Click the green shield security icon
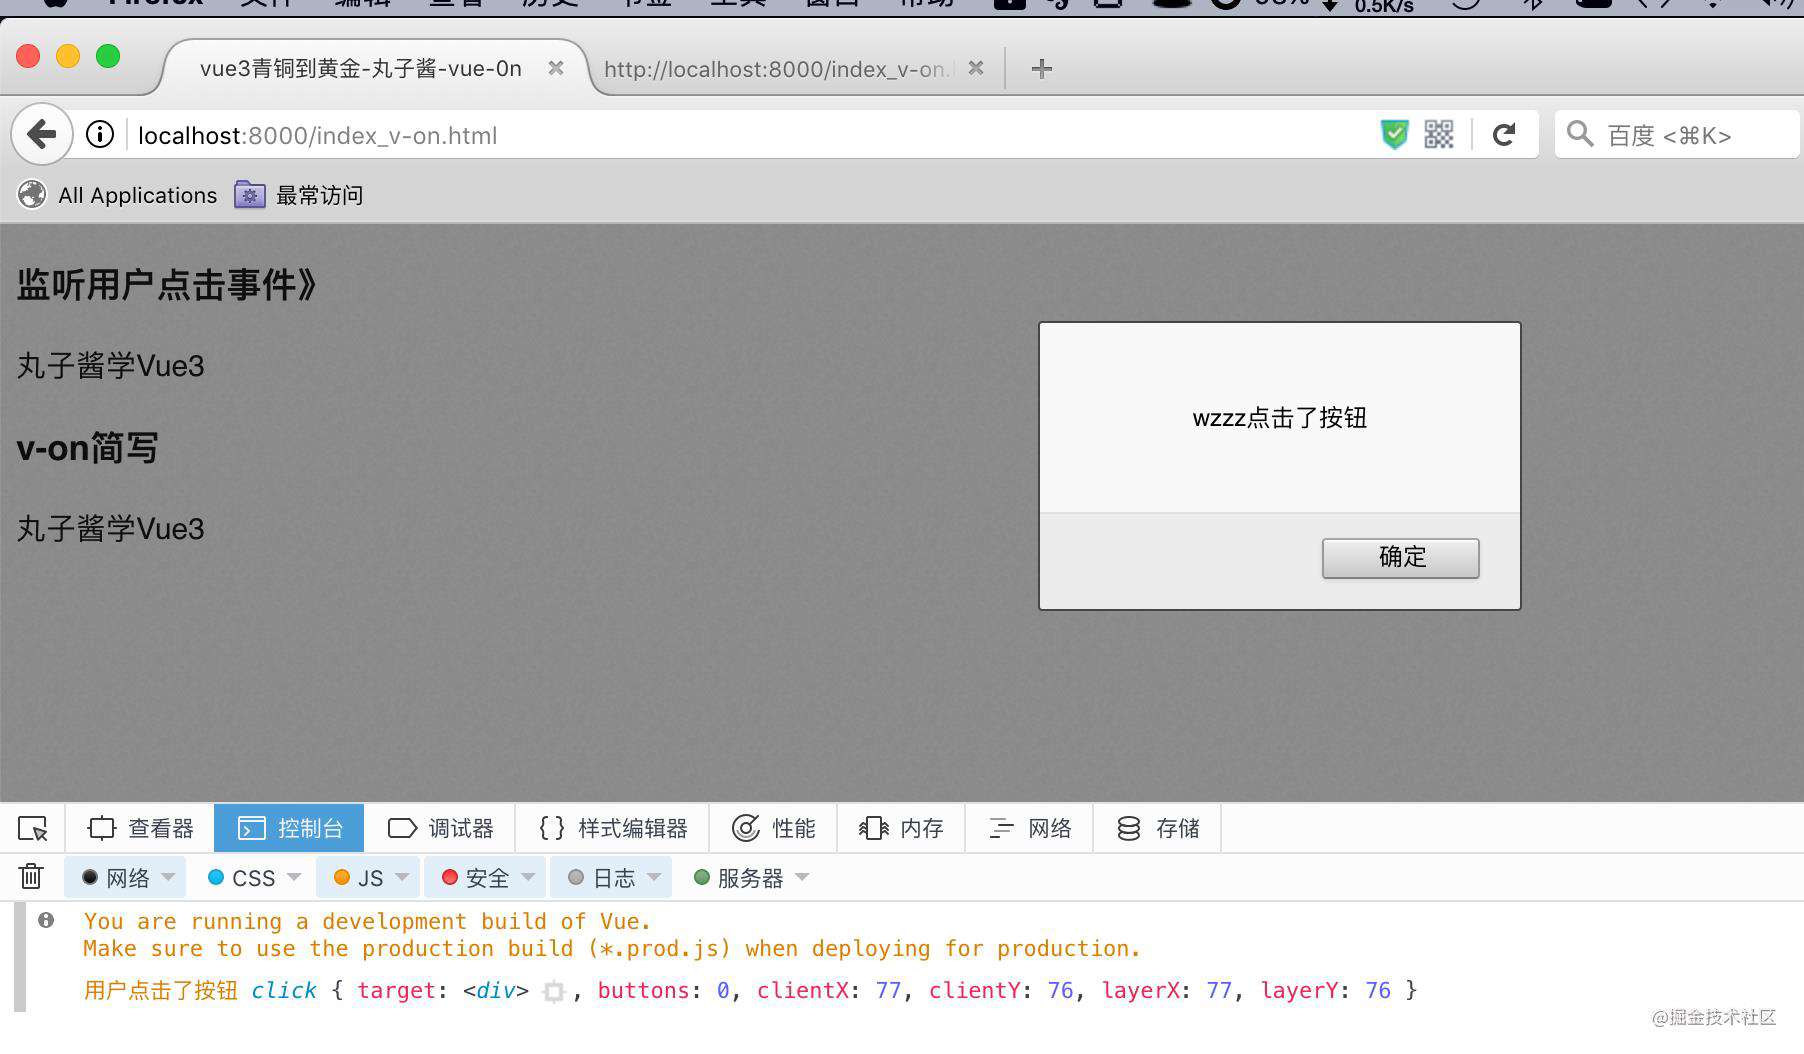This screenshot has width=1804, height=1054. point(1394,134)
